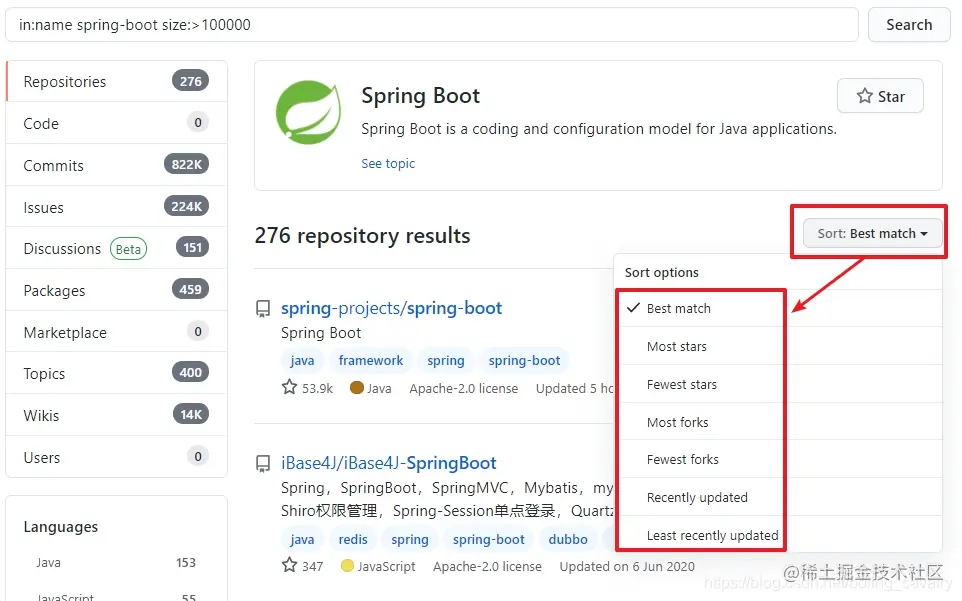Open the See topic link
Screen dimensions: 962x601
coord(388,164)
